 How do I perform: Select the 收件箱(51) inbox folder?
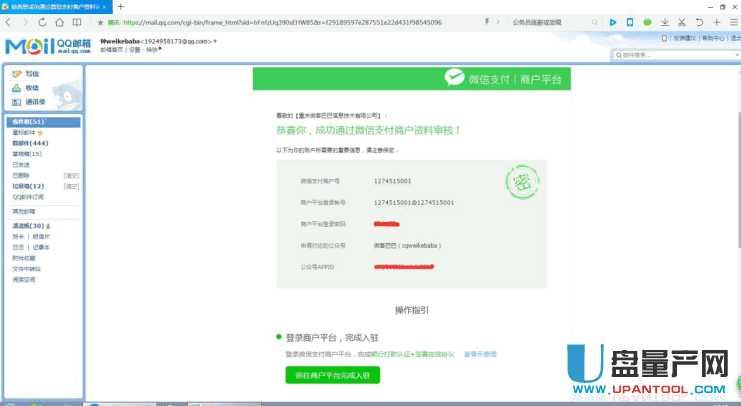click(x=27, y=122)
